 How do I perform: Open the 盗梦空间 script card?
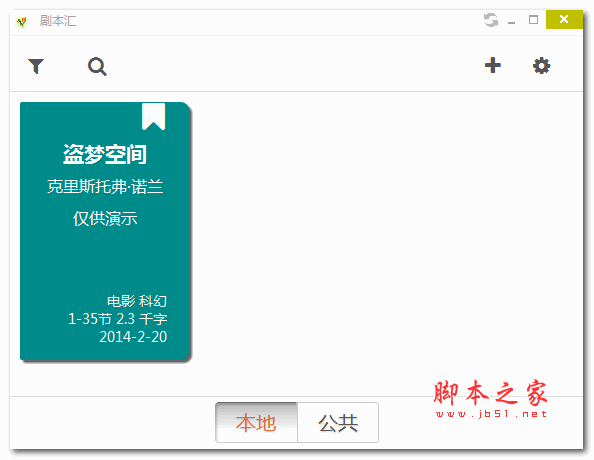point(105,231)
